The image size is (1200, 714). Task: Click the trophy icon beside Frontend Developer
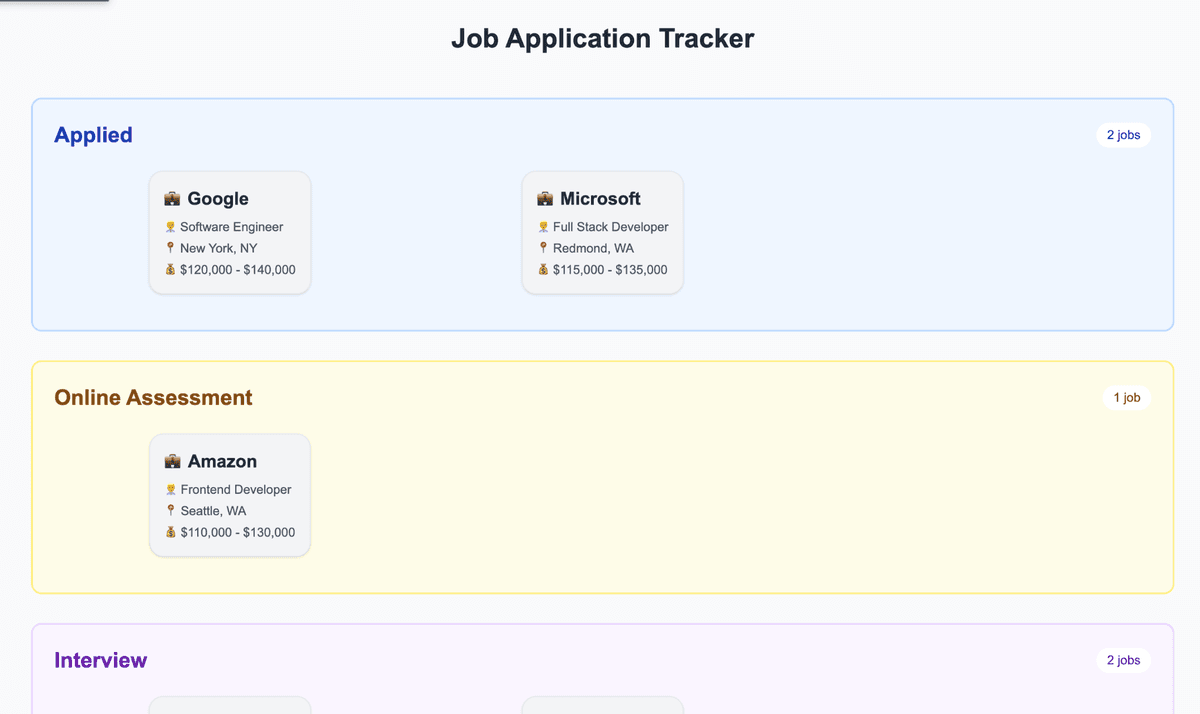(172, 489)
